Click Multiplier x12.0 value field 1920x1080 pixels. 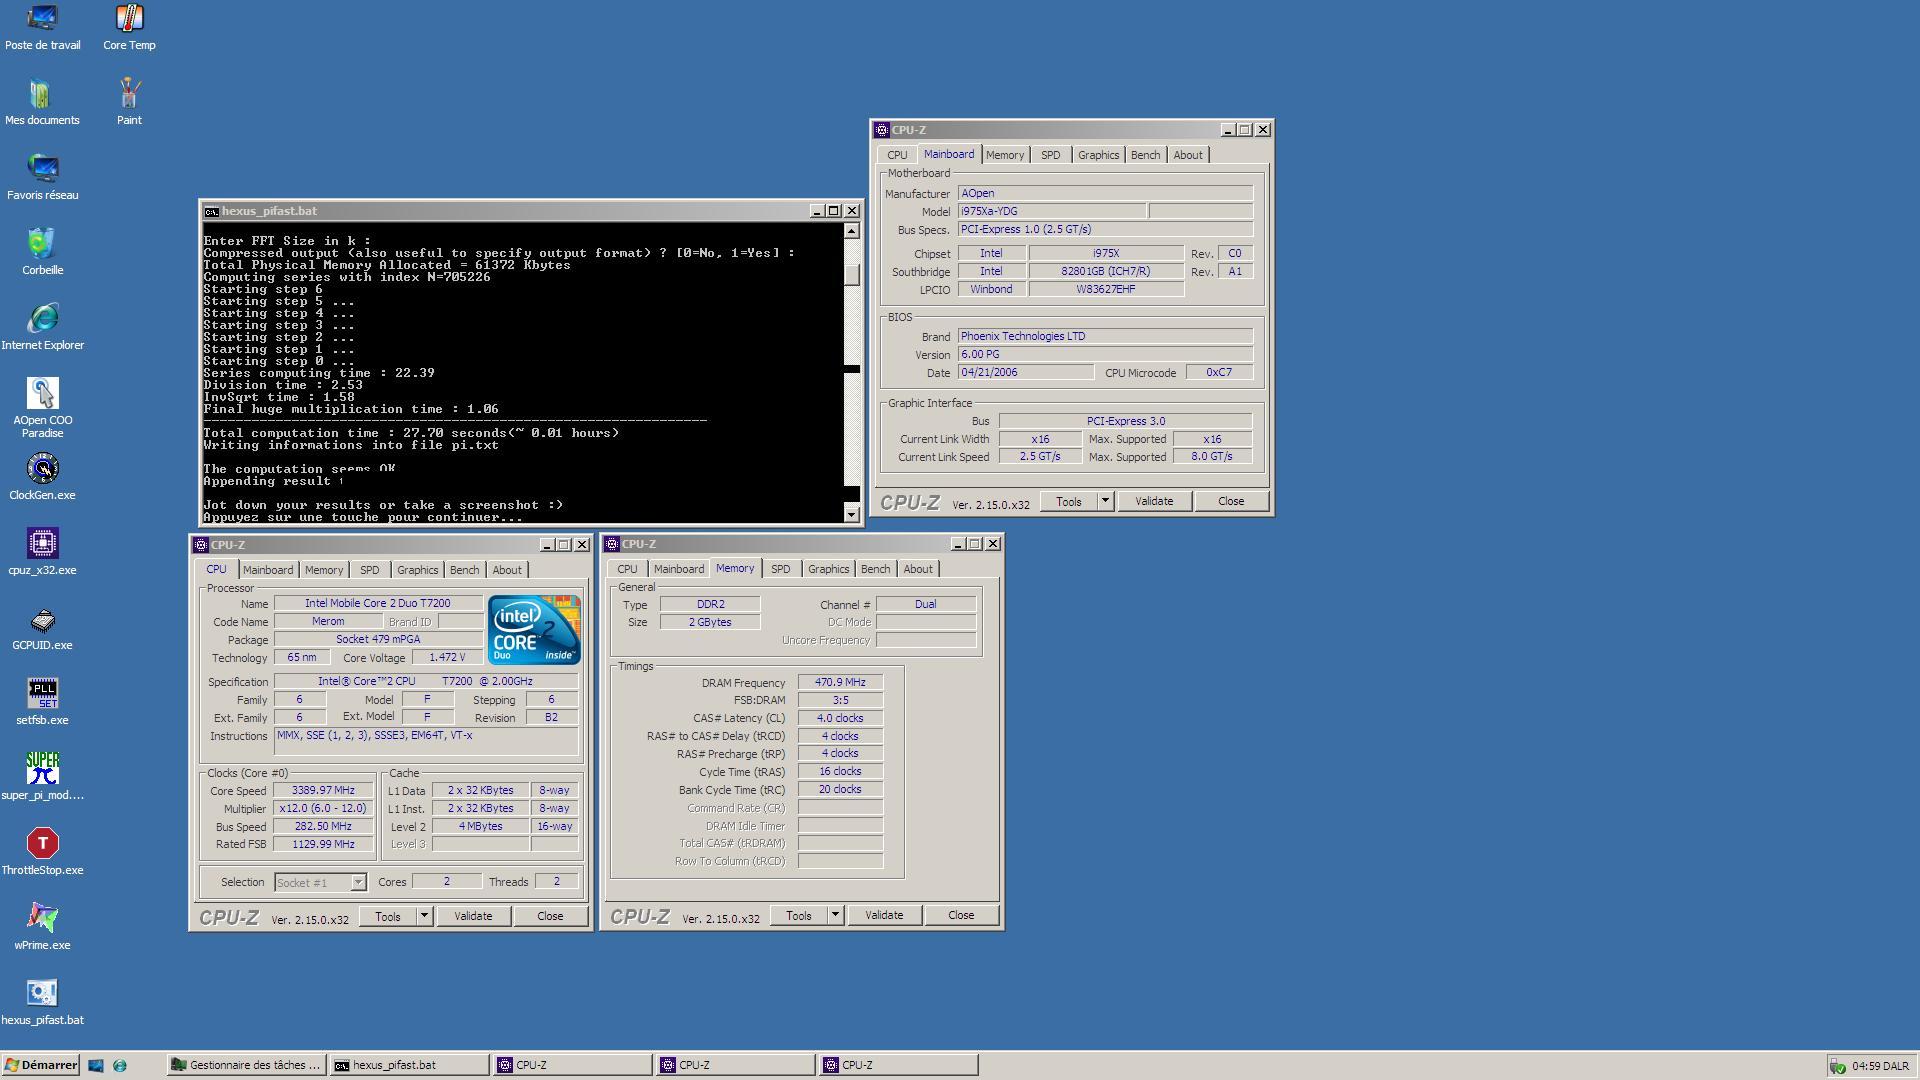(x=323, y=809)
